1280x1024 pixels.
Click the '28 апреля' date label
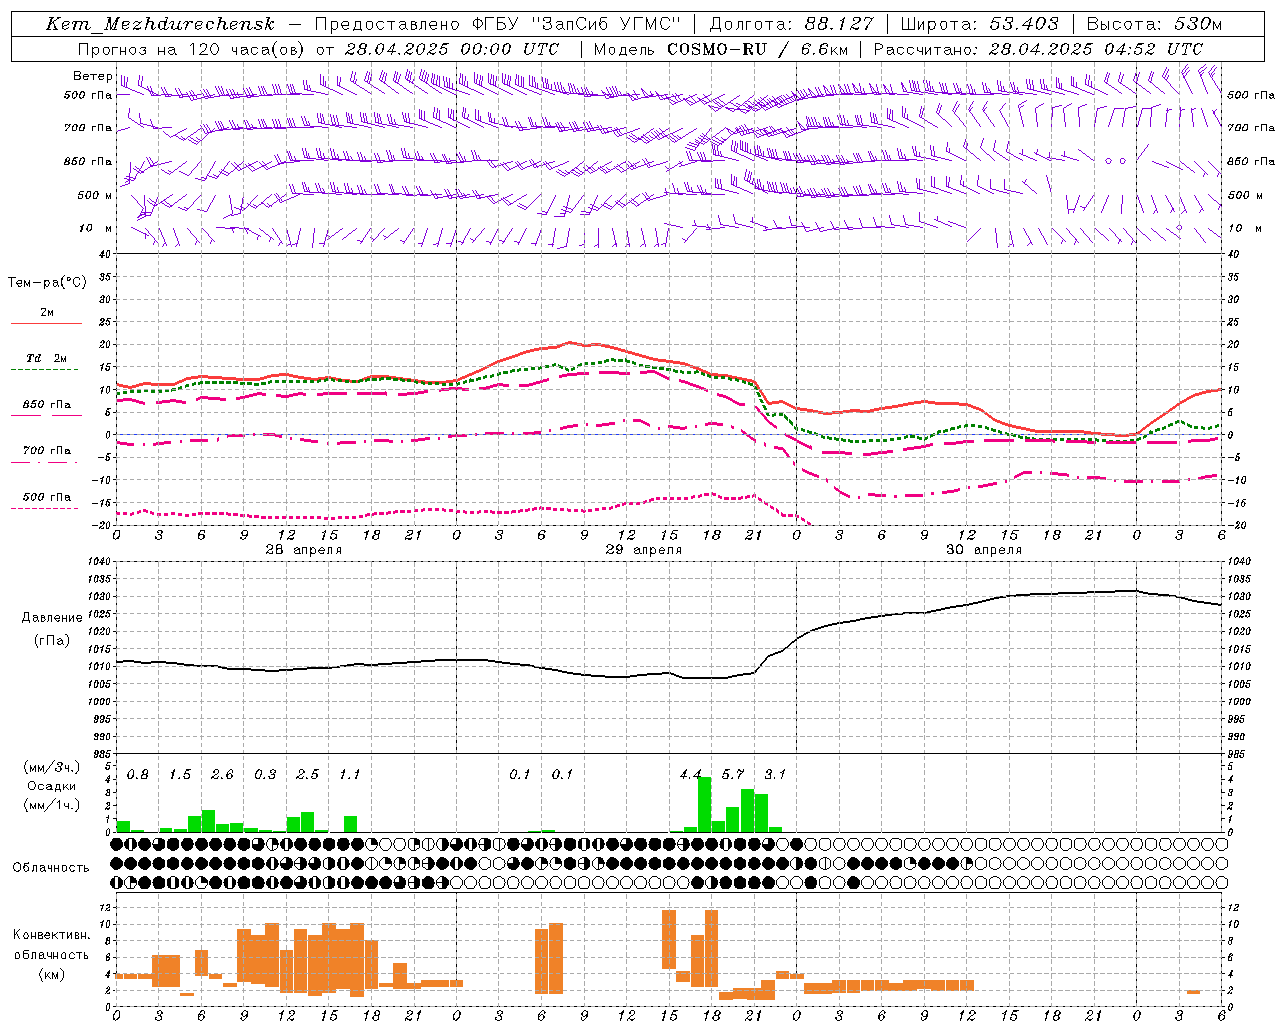(304, 550)
